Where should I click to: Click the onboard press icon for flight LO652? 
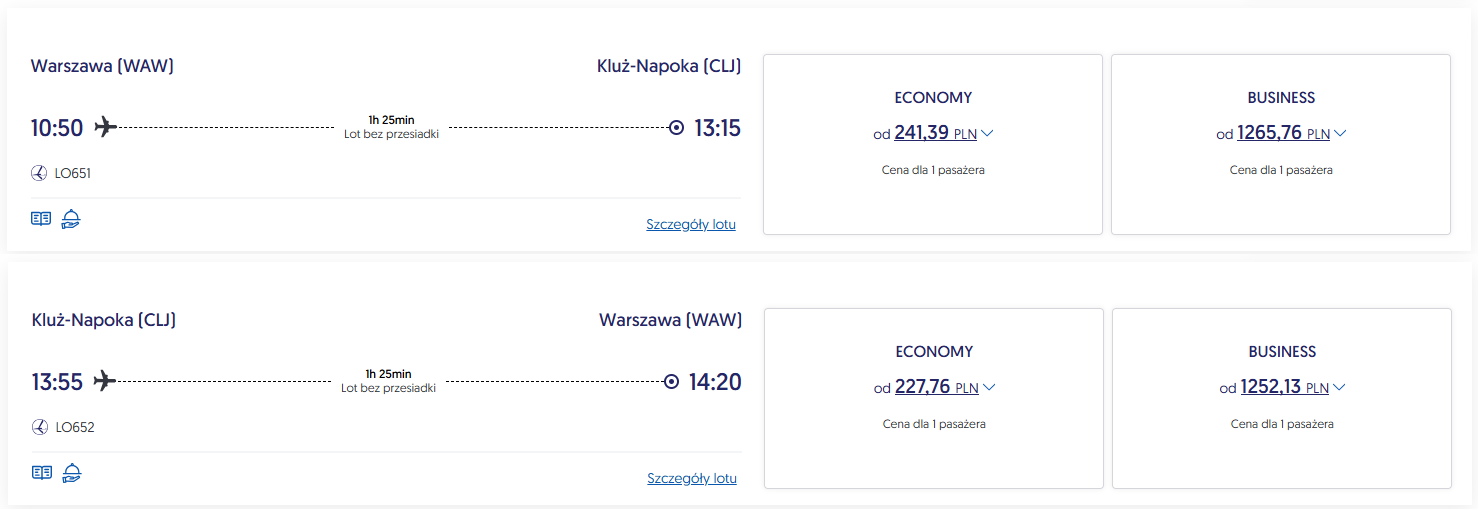tap(42, 473)
